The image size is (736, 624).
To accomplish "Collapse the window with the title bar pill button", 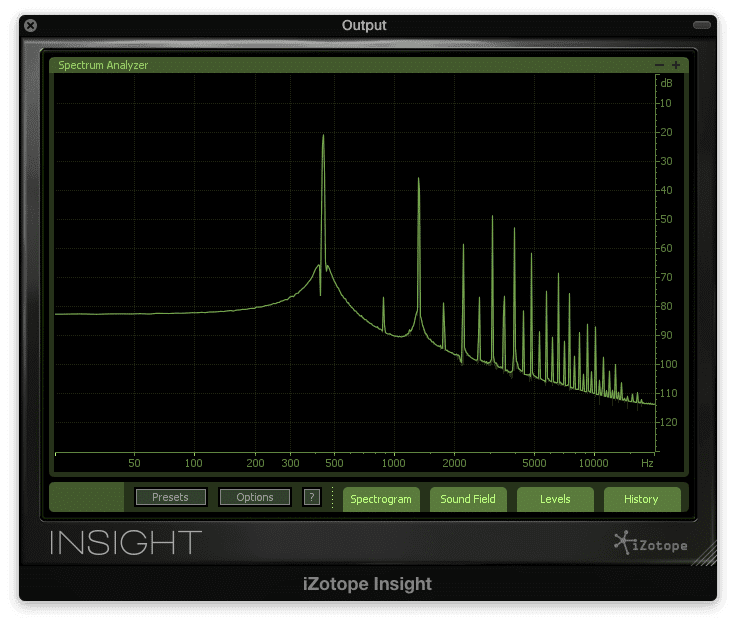I will point(702,25).
